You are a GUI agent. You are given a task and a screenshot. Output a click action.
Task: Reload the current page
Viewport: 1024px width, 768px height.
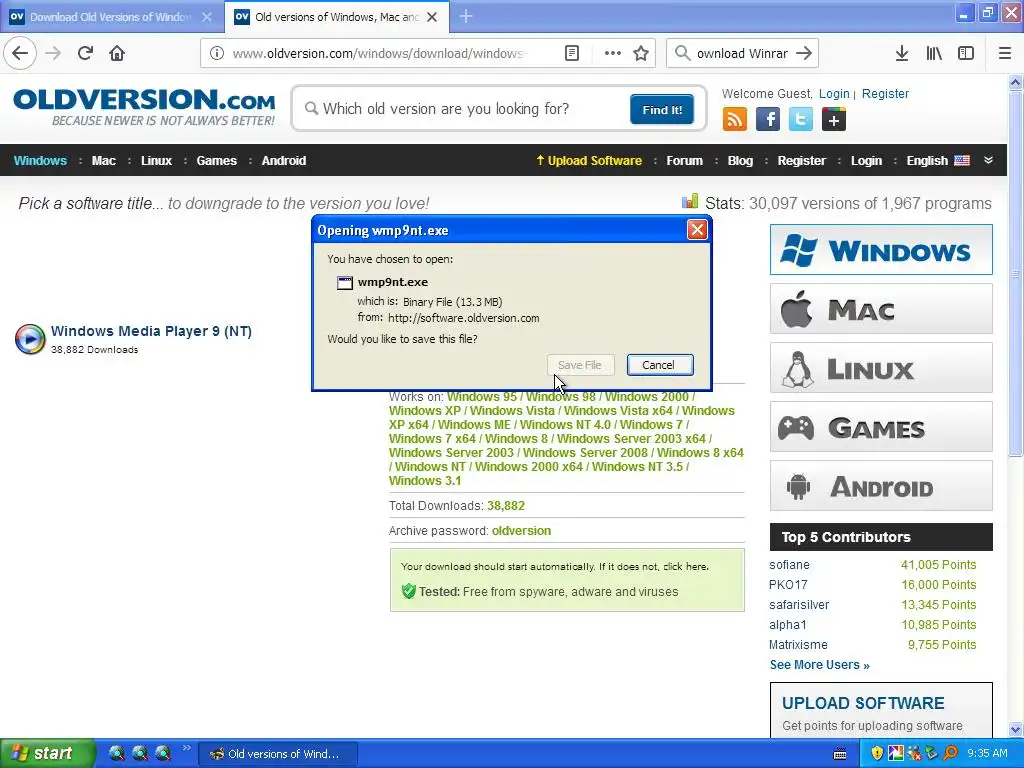pyautogui.click(x=85, y=53)
